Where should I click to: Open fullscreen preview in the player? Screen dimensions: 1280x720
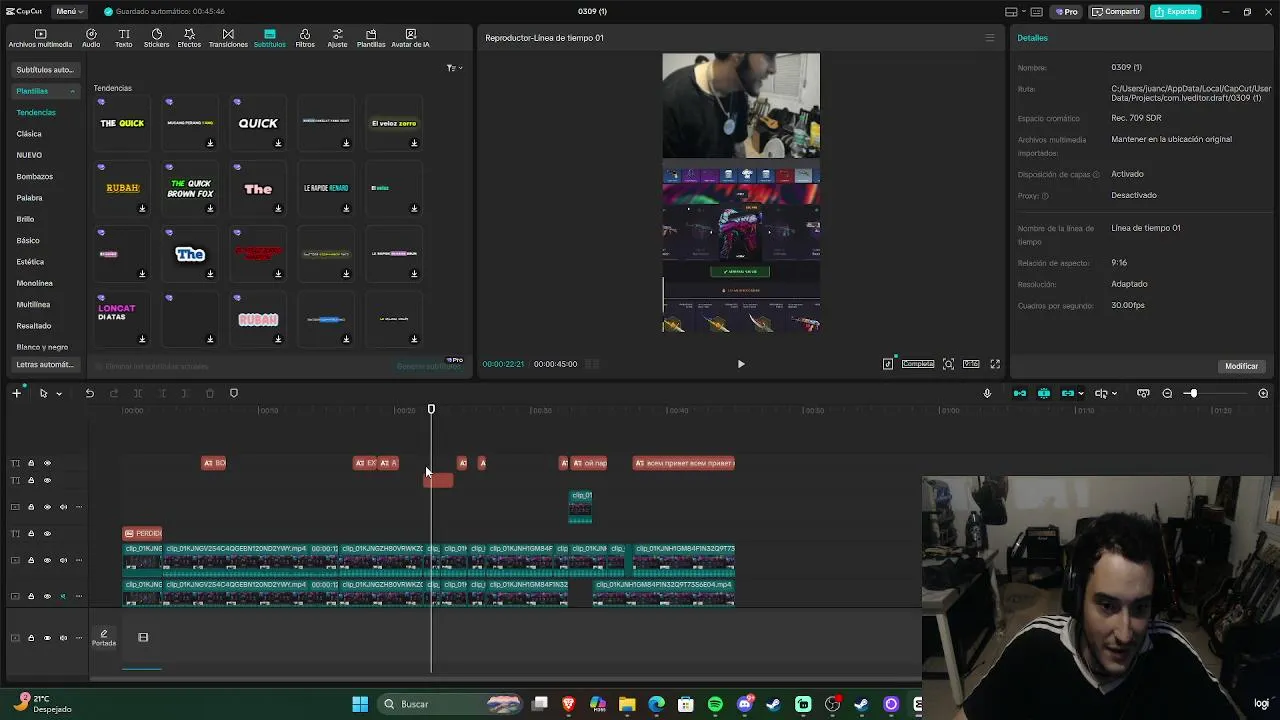pos(995,364)
